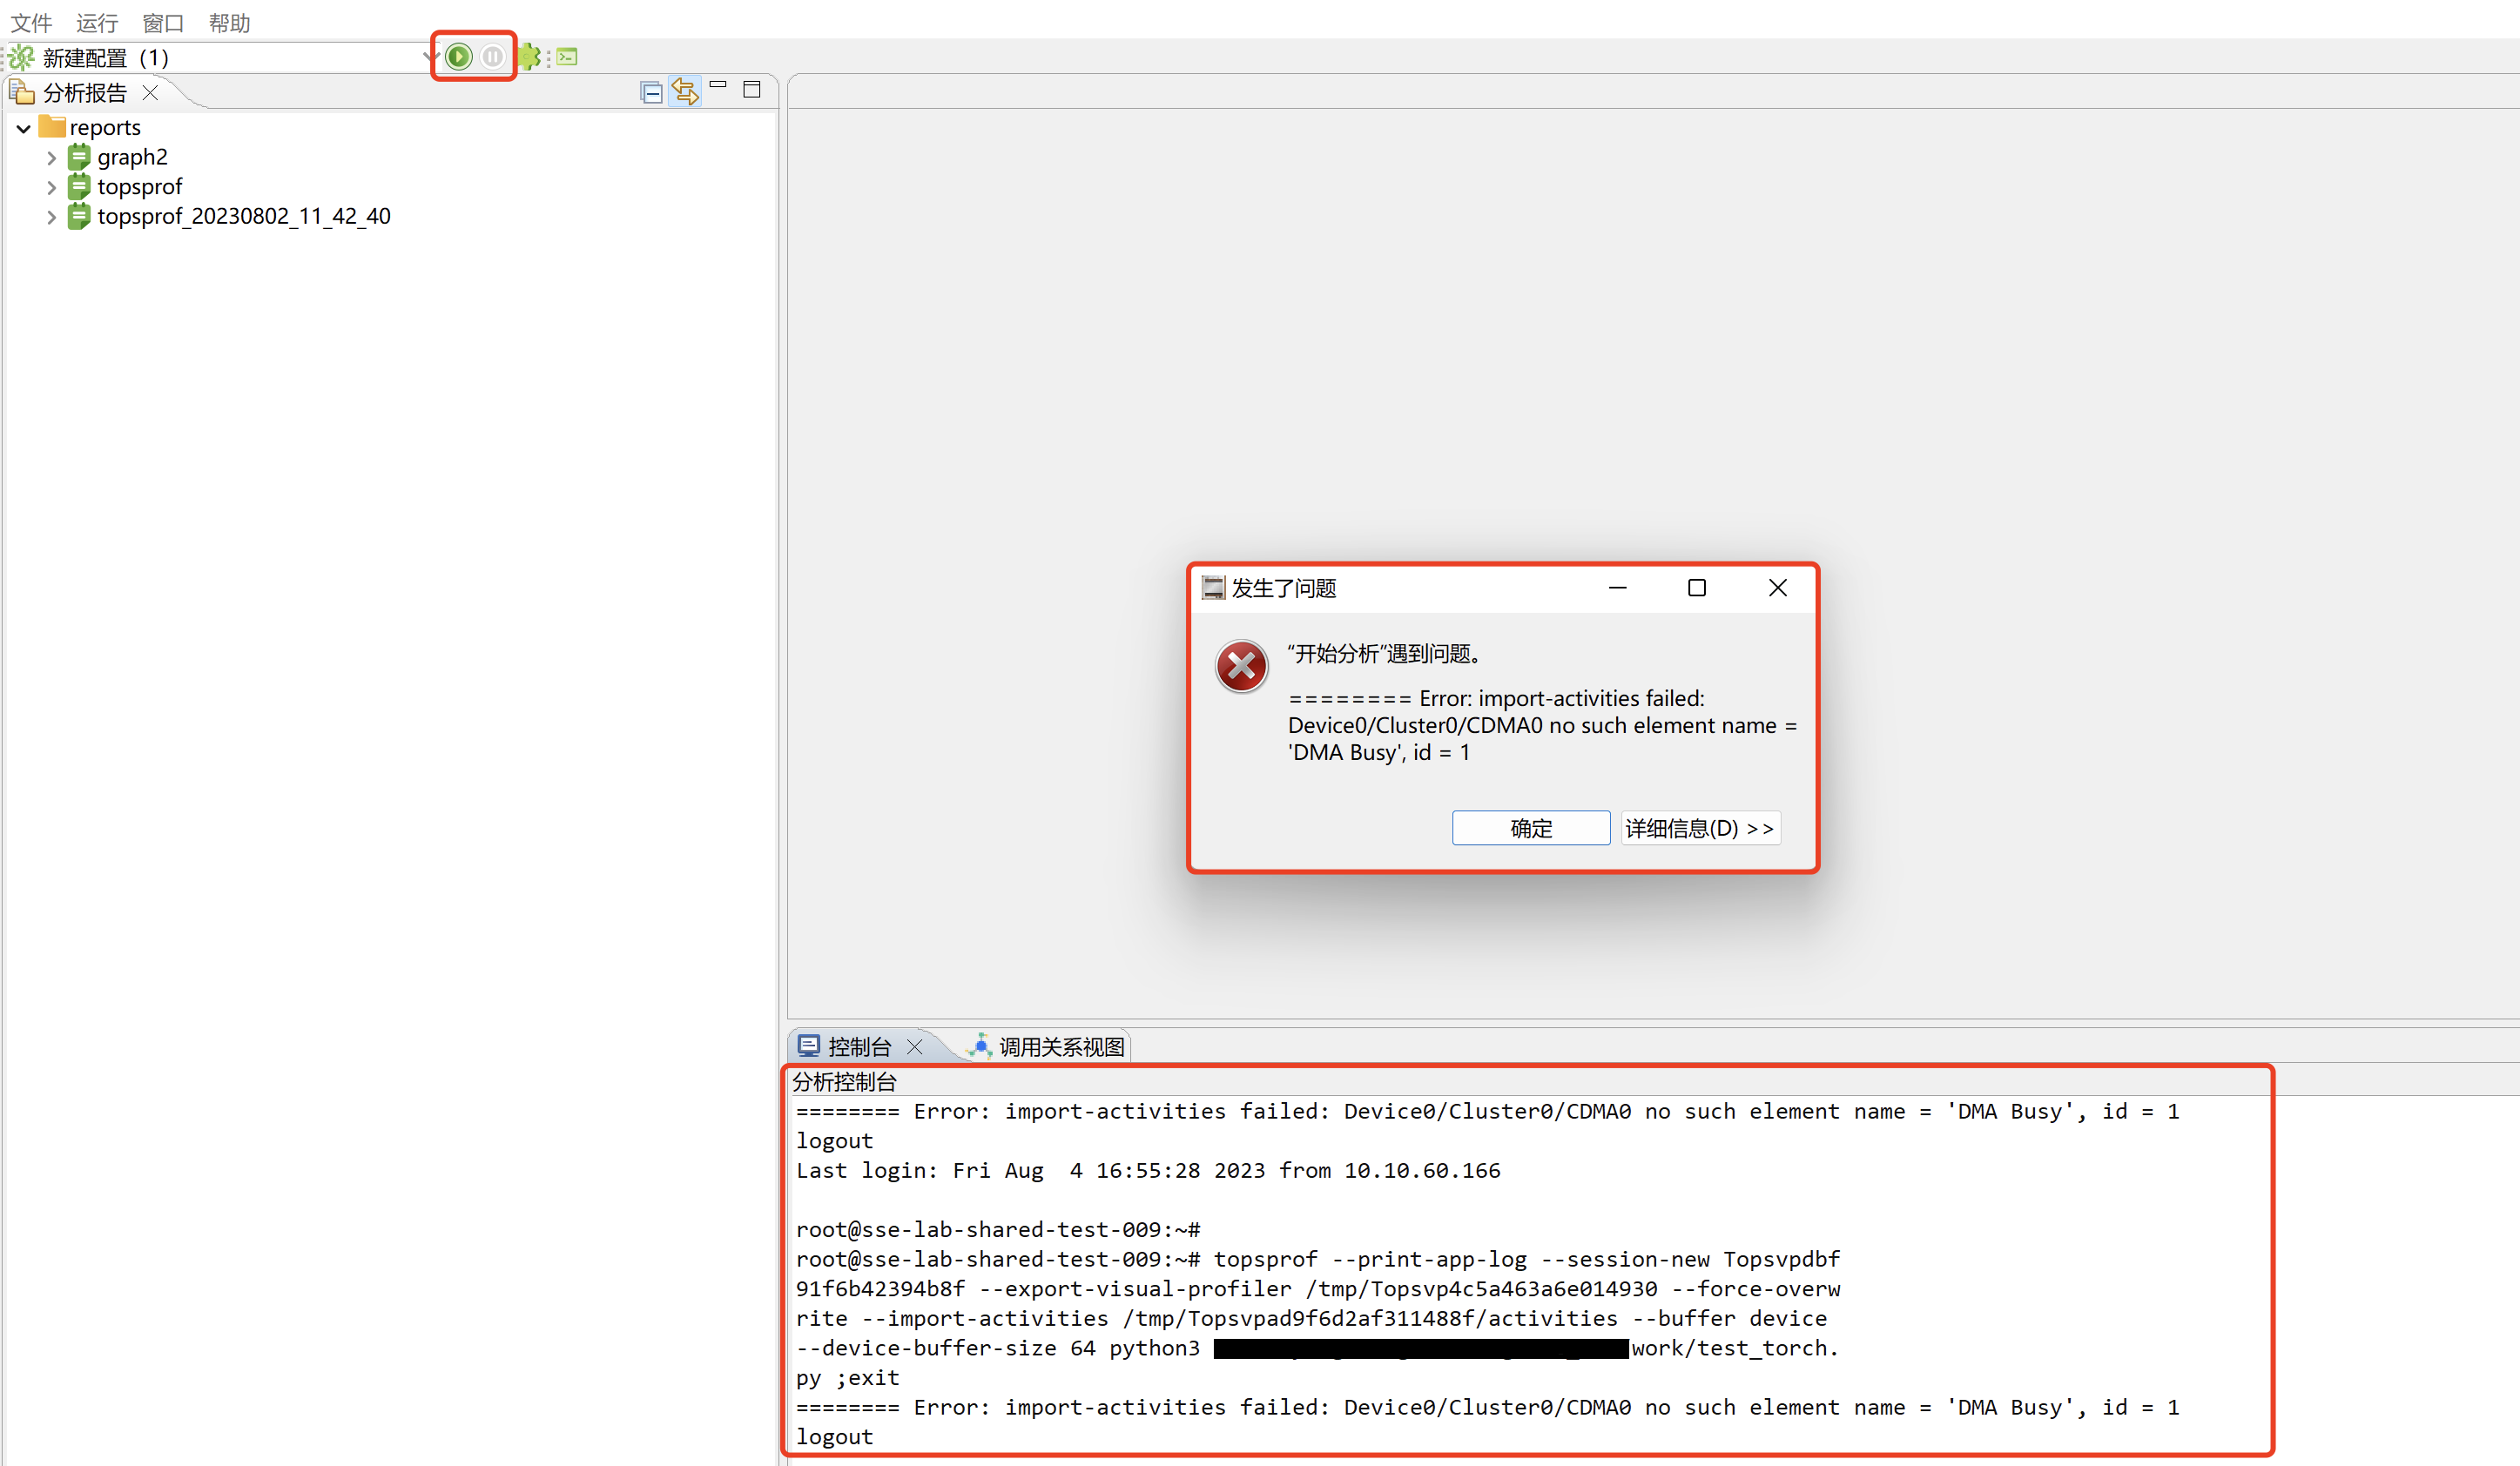2520x1466 pixels.
Task: Click the red error X icon in dialog
Action: tap(1241, 666)
